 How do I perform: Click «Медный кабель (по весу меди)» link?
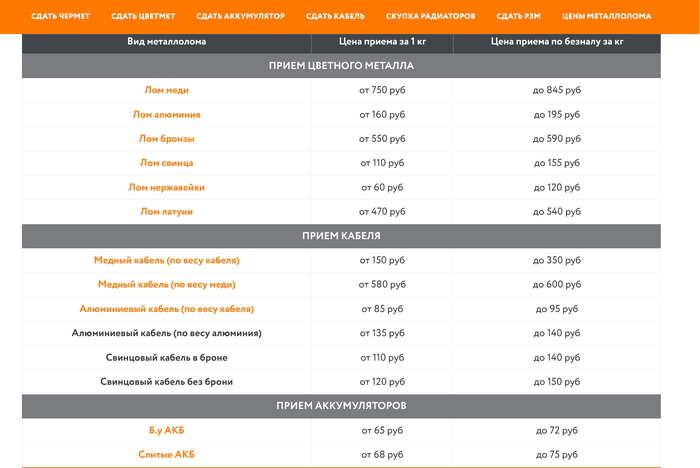click(166, 285)
